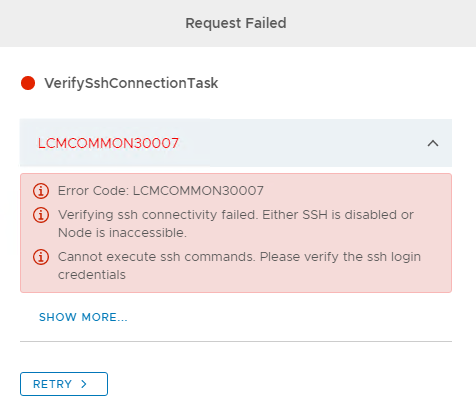The image size is (476, 411).
Task: Click the word credentials in error panel
Action: [x=92, y=275]
